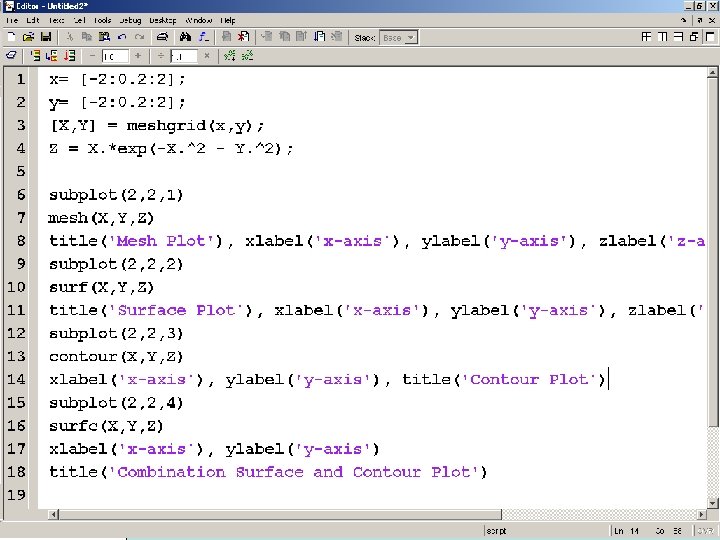Save the script with the floppy disk icon
Screen dimensions: 720x540
46,37
